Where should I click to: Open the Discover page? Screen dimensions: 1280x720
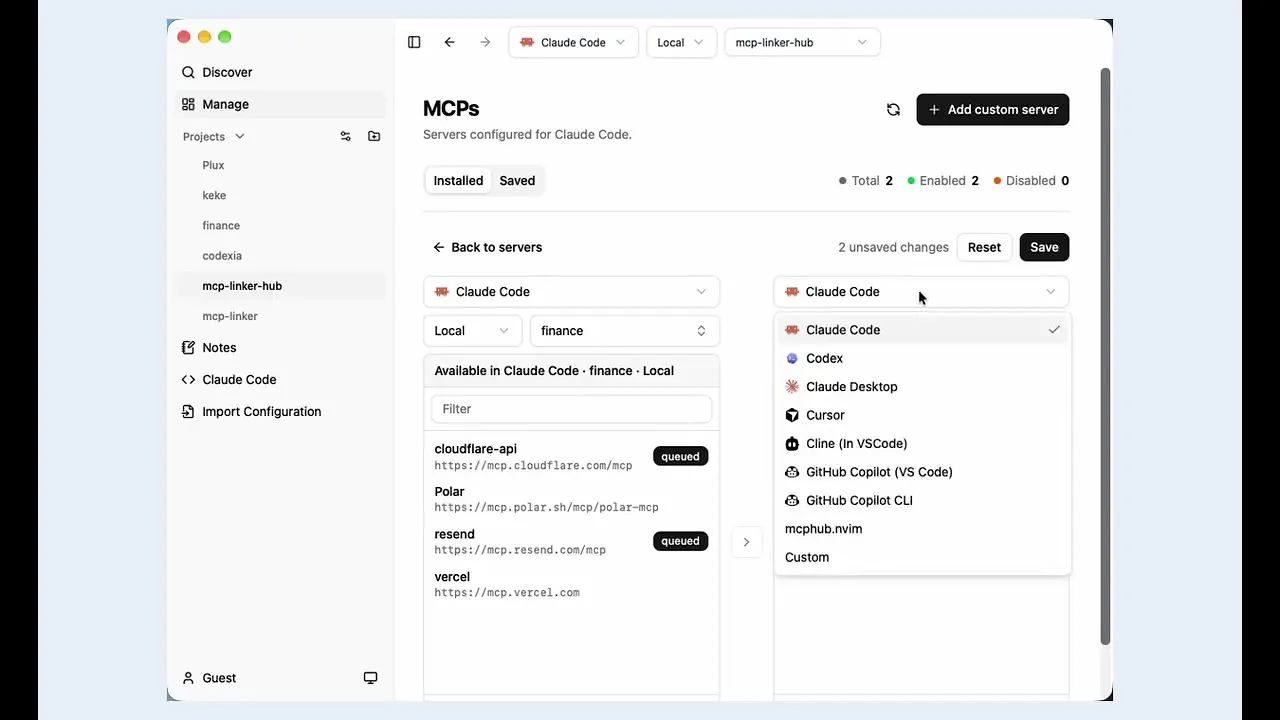coord(280,72)
